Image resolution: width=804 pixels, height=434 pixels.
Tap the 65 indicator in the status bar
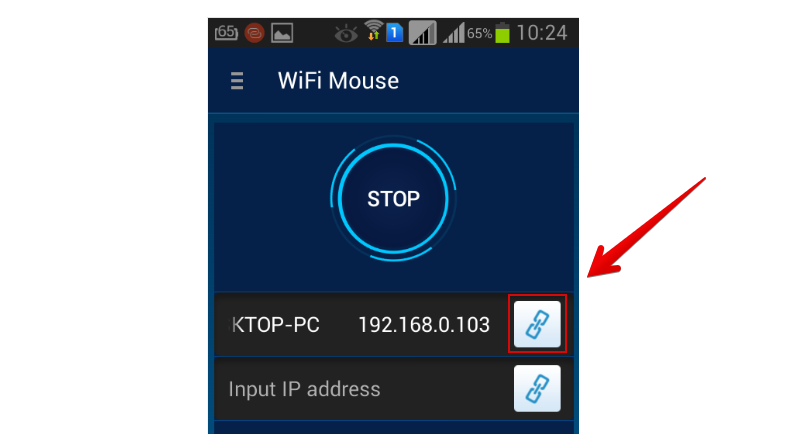click(x=226, y=33)
